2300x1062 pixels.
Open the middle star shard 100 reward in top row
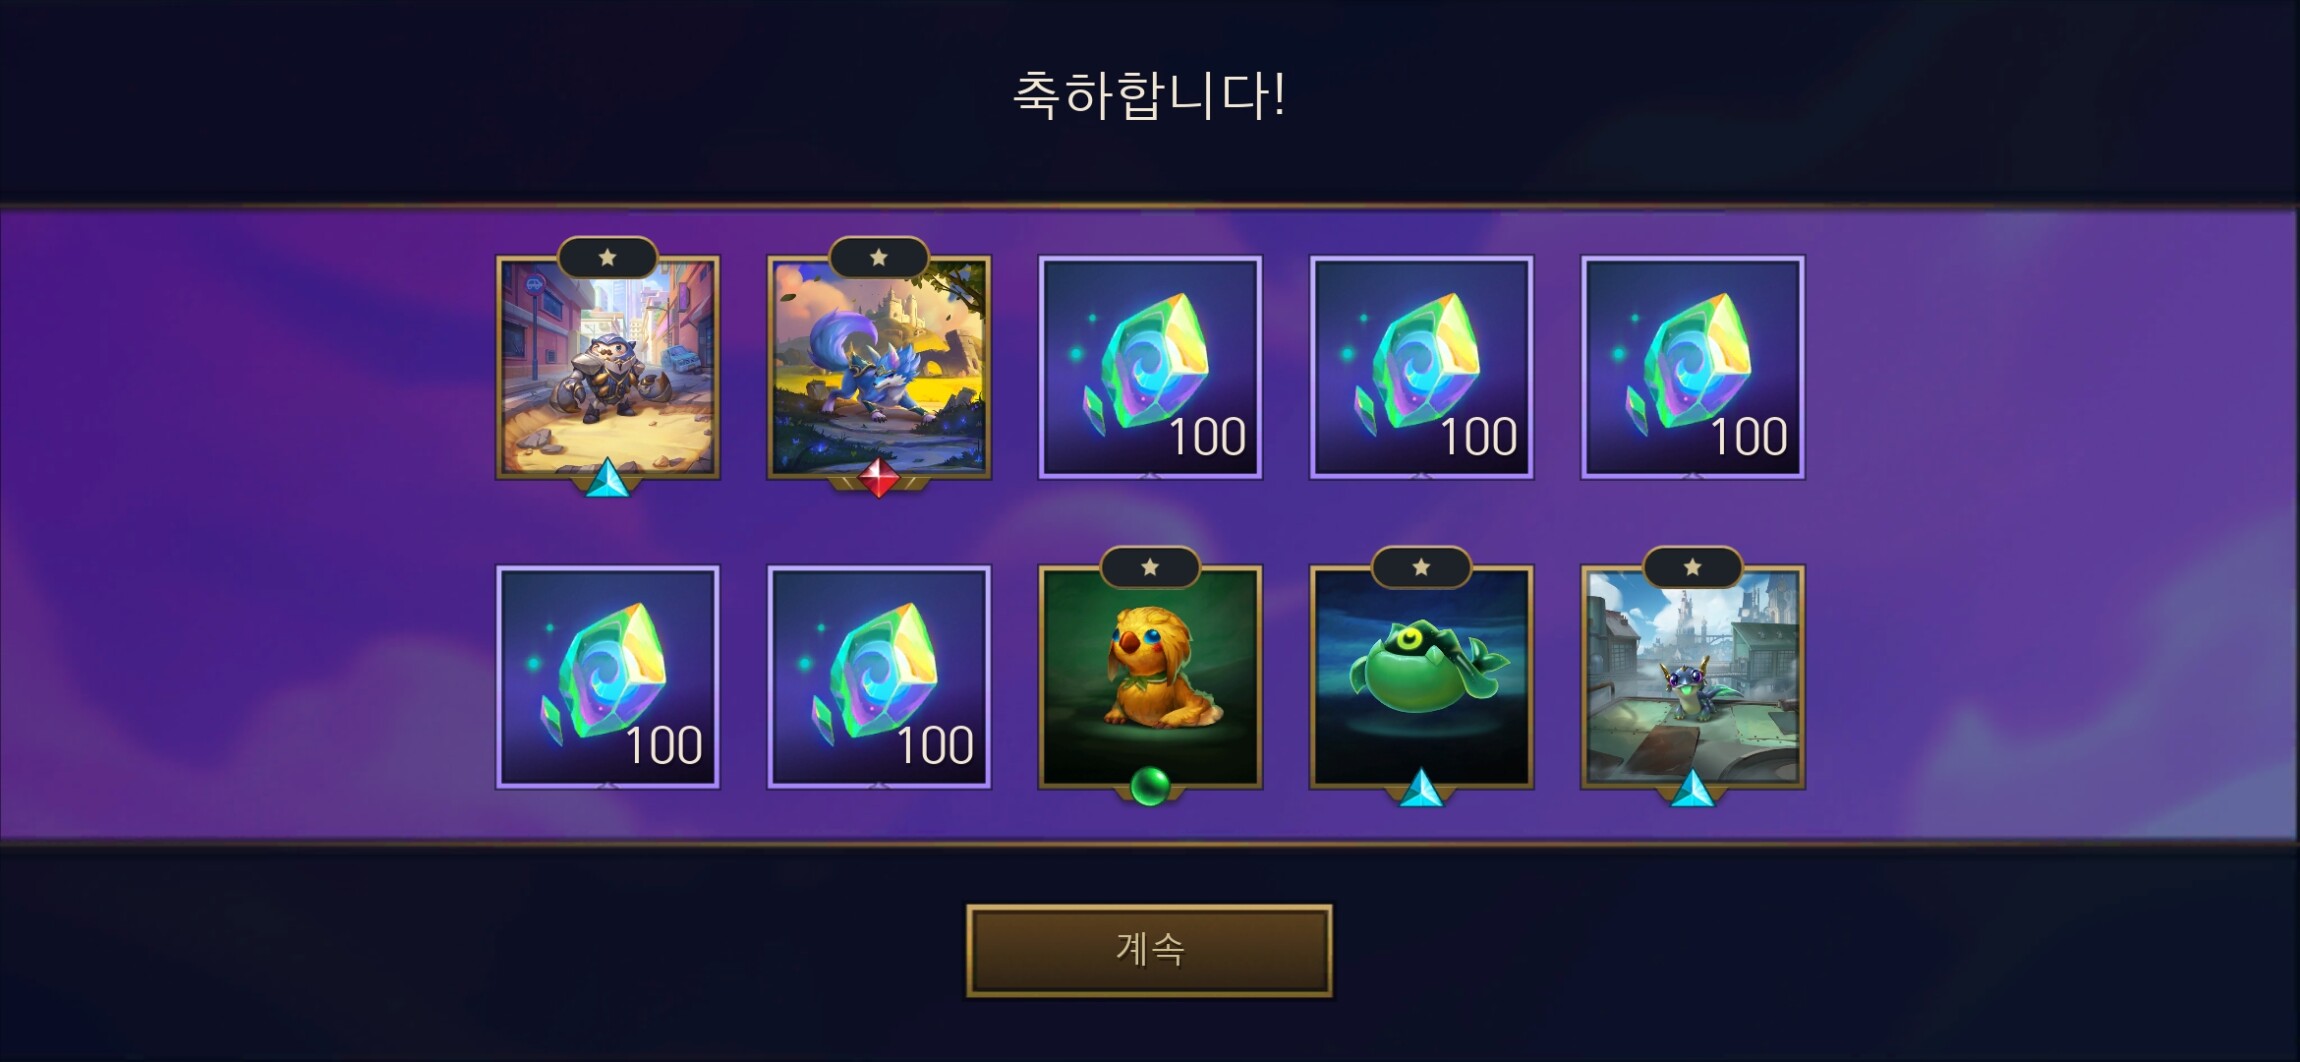click(x=1421, y=367)
